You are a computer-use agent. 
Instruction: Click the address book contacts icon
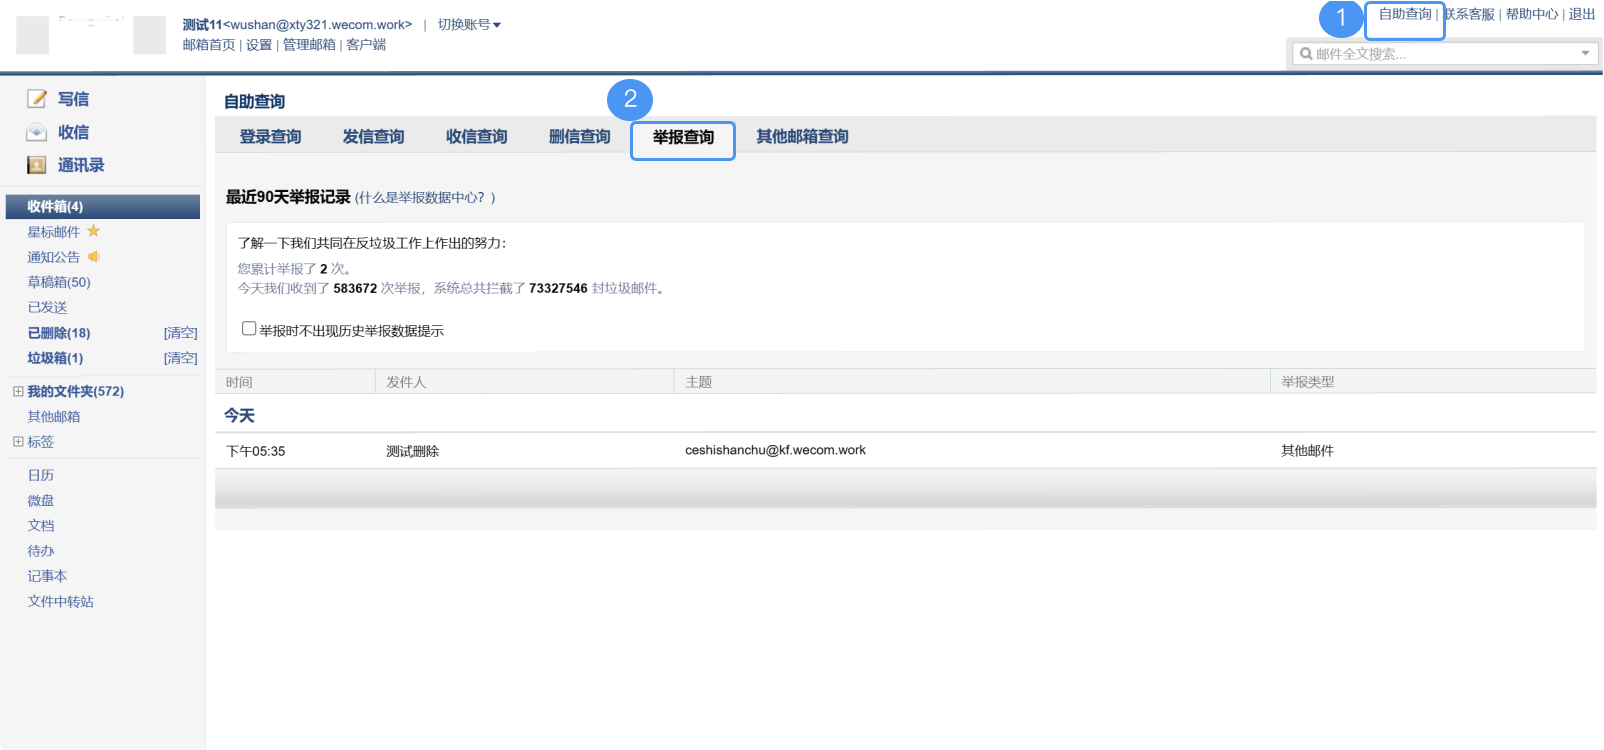(x=37, y=165)
